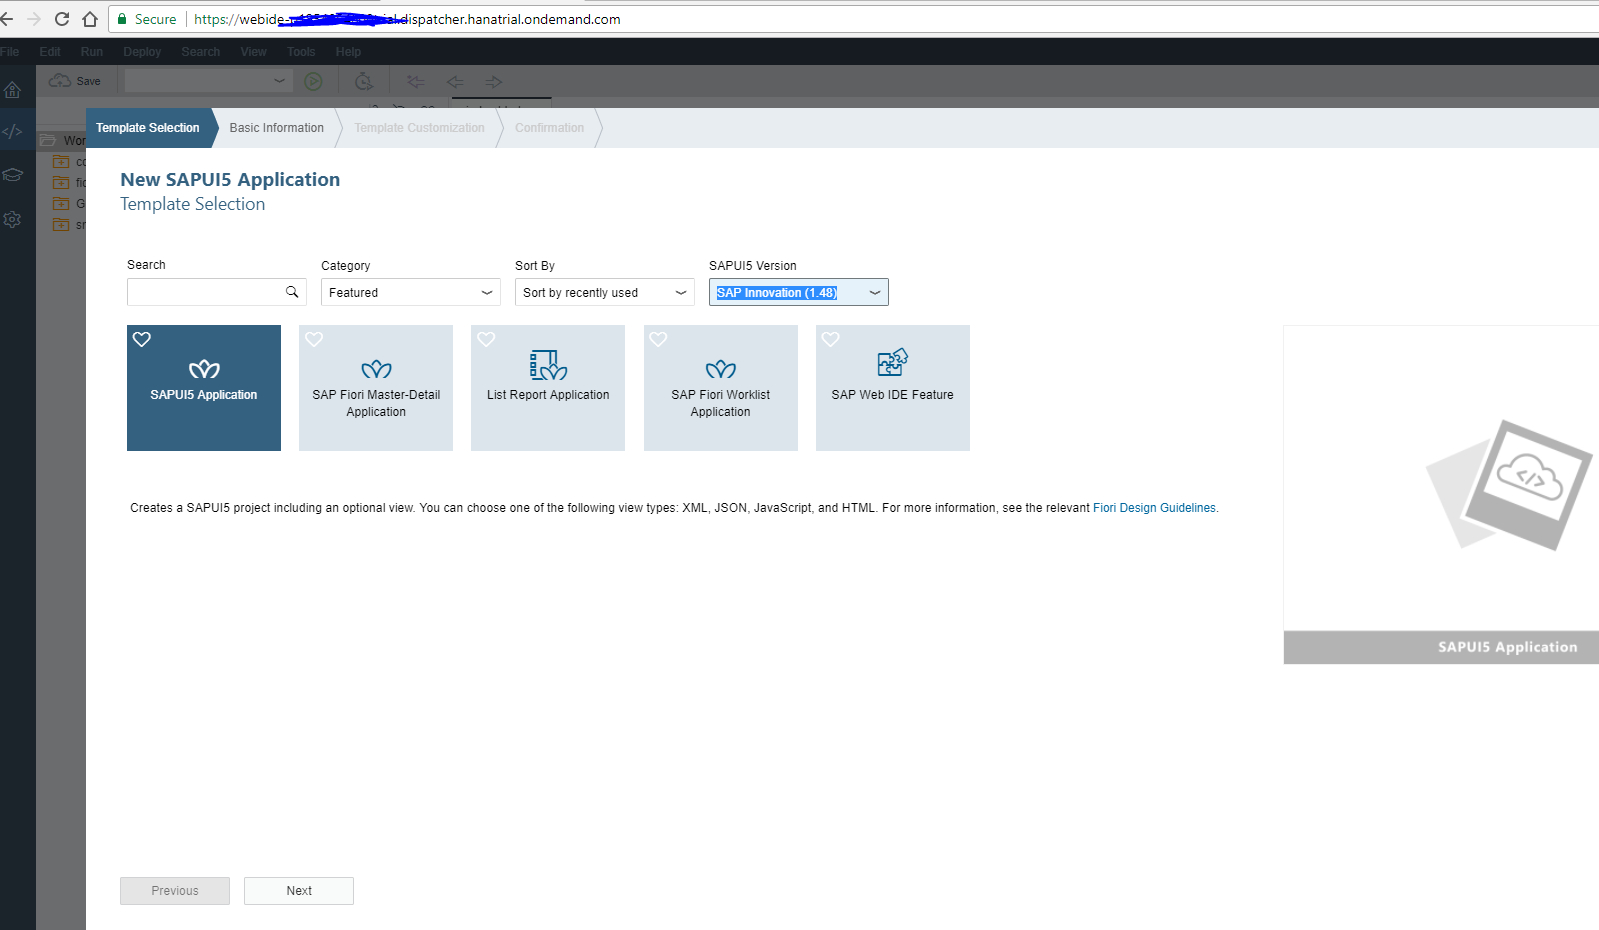Image resolution: width=1599 pixels, height=930 pixels.
Task: Click the template Search input field
Action: 205,292
